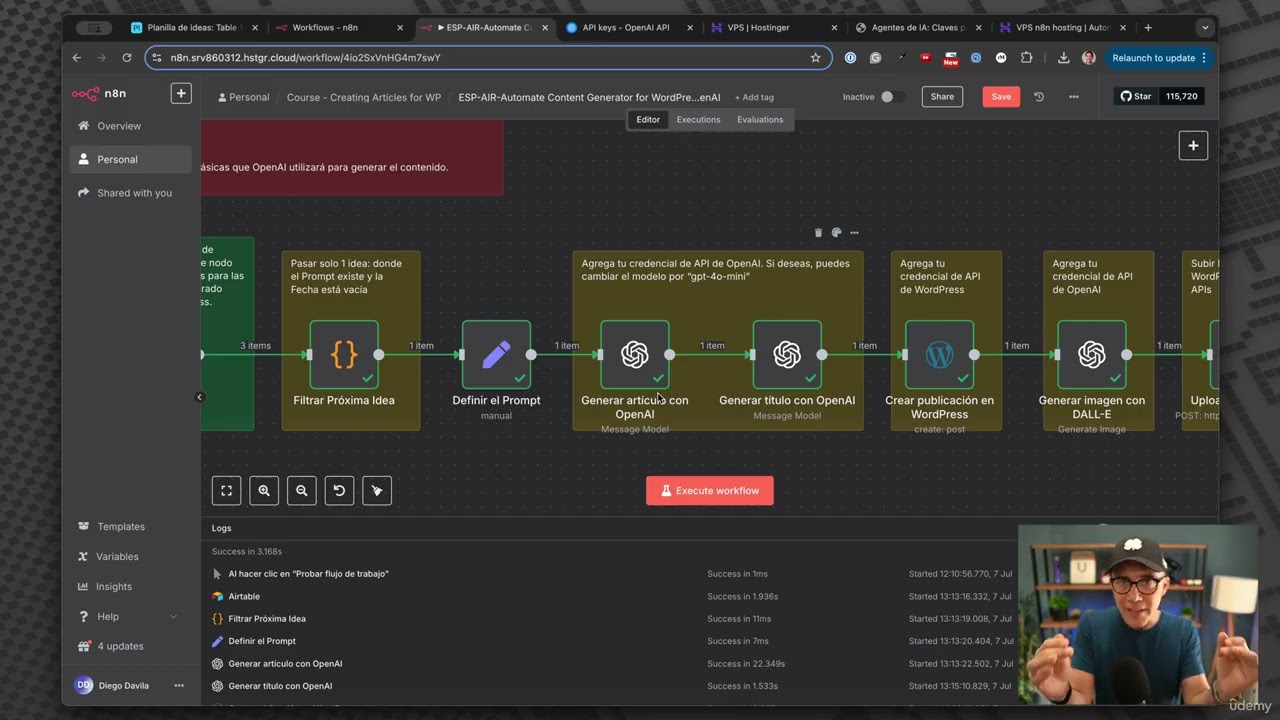
Task: Open the Crear publicación en WordPress node
Action: pos(939,354)
